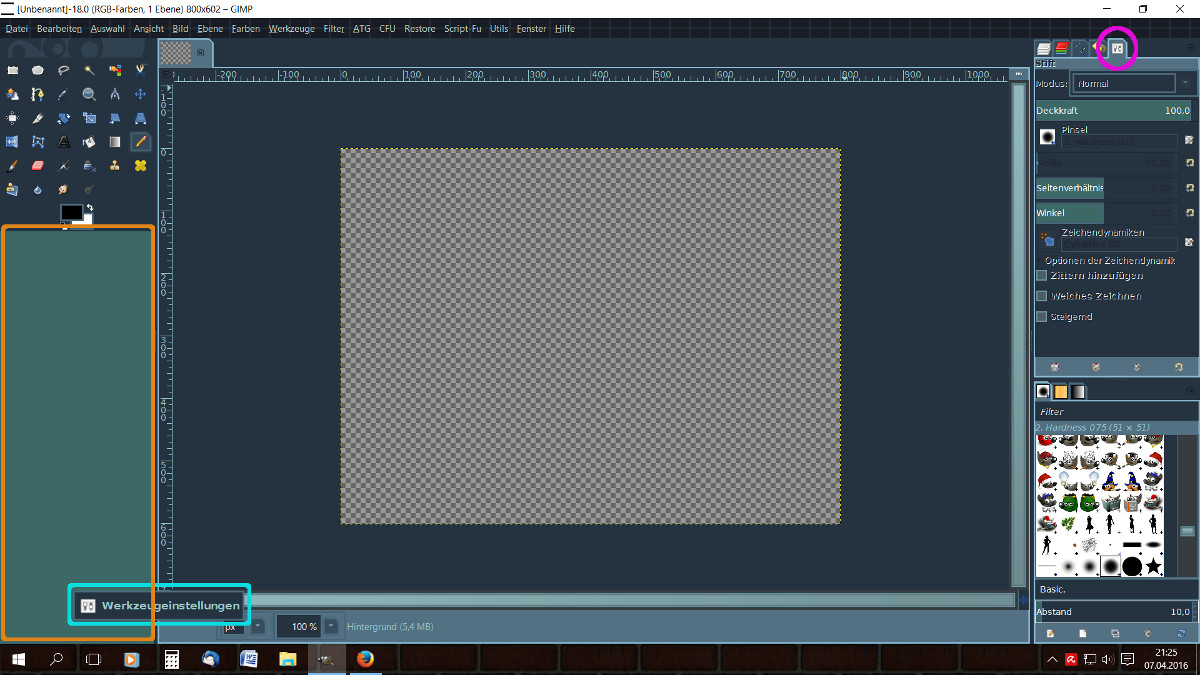The width and height of the screenshot is (1200, 675).
Task: Select the Clone stamp tool
Action: point(115,166)
